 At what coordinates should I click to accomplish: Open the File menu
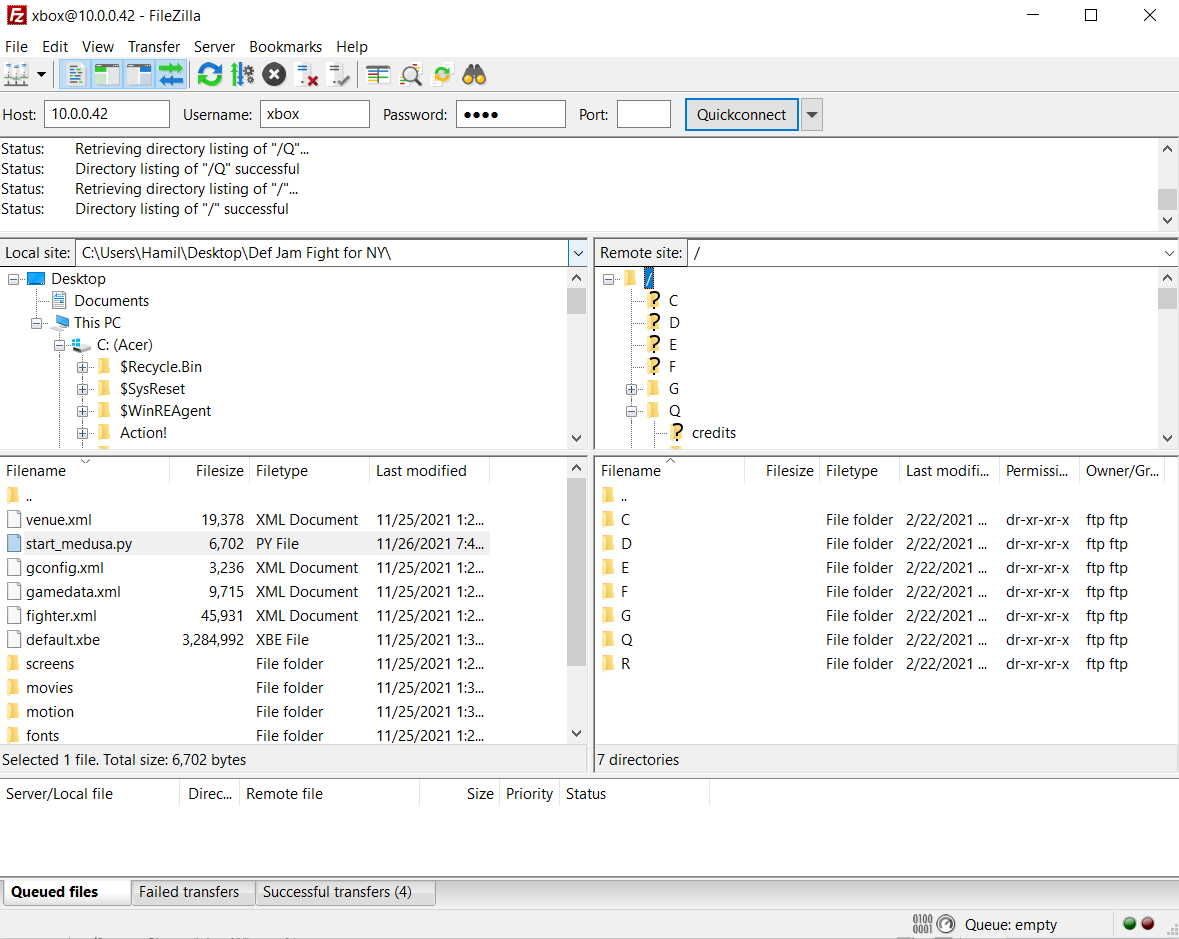[x=16, y=47]
